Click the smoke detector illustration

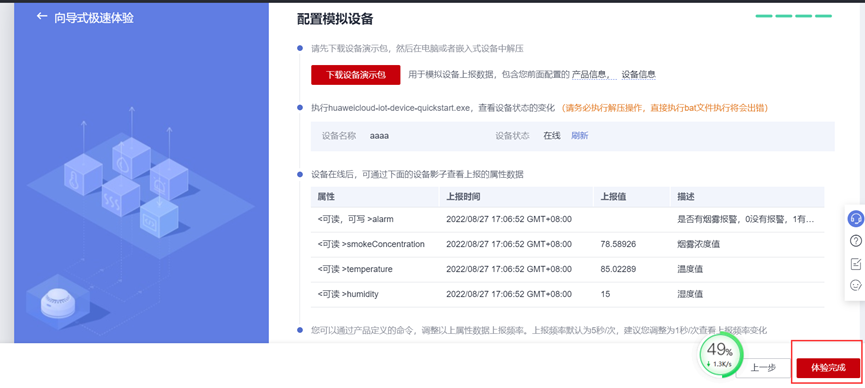point(57,304)
